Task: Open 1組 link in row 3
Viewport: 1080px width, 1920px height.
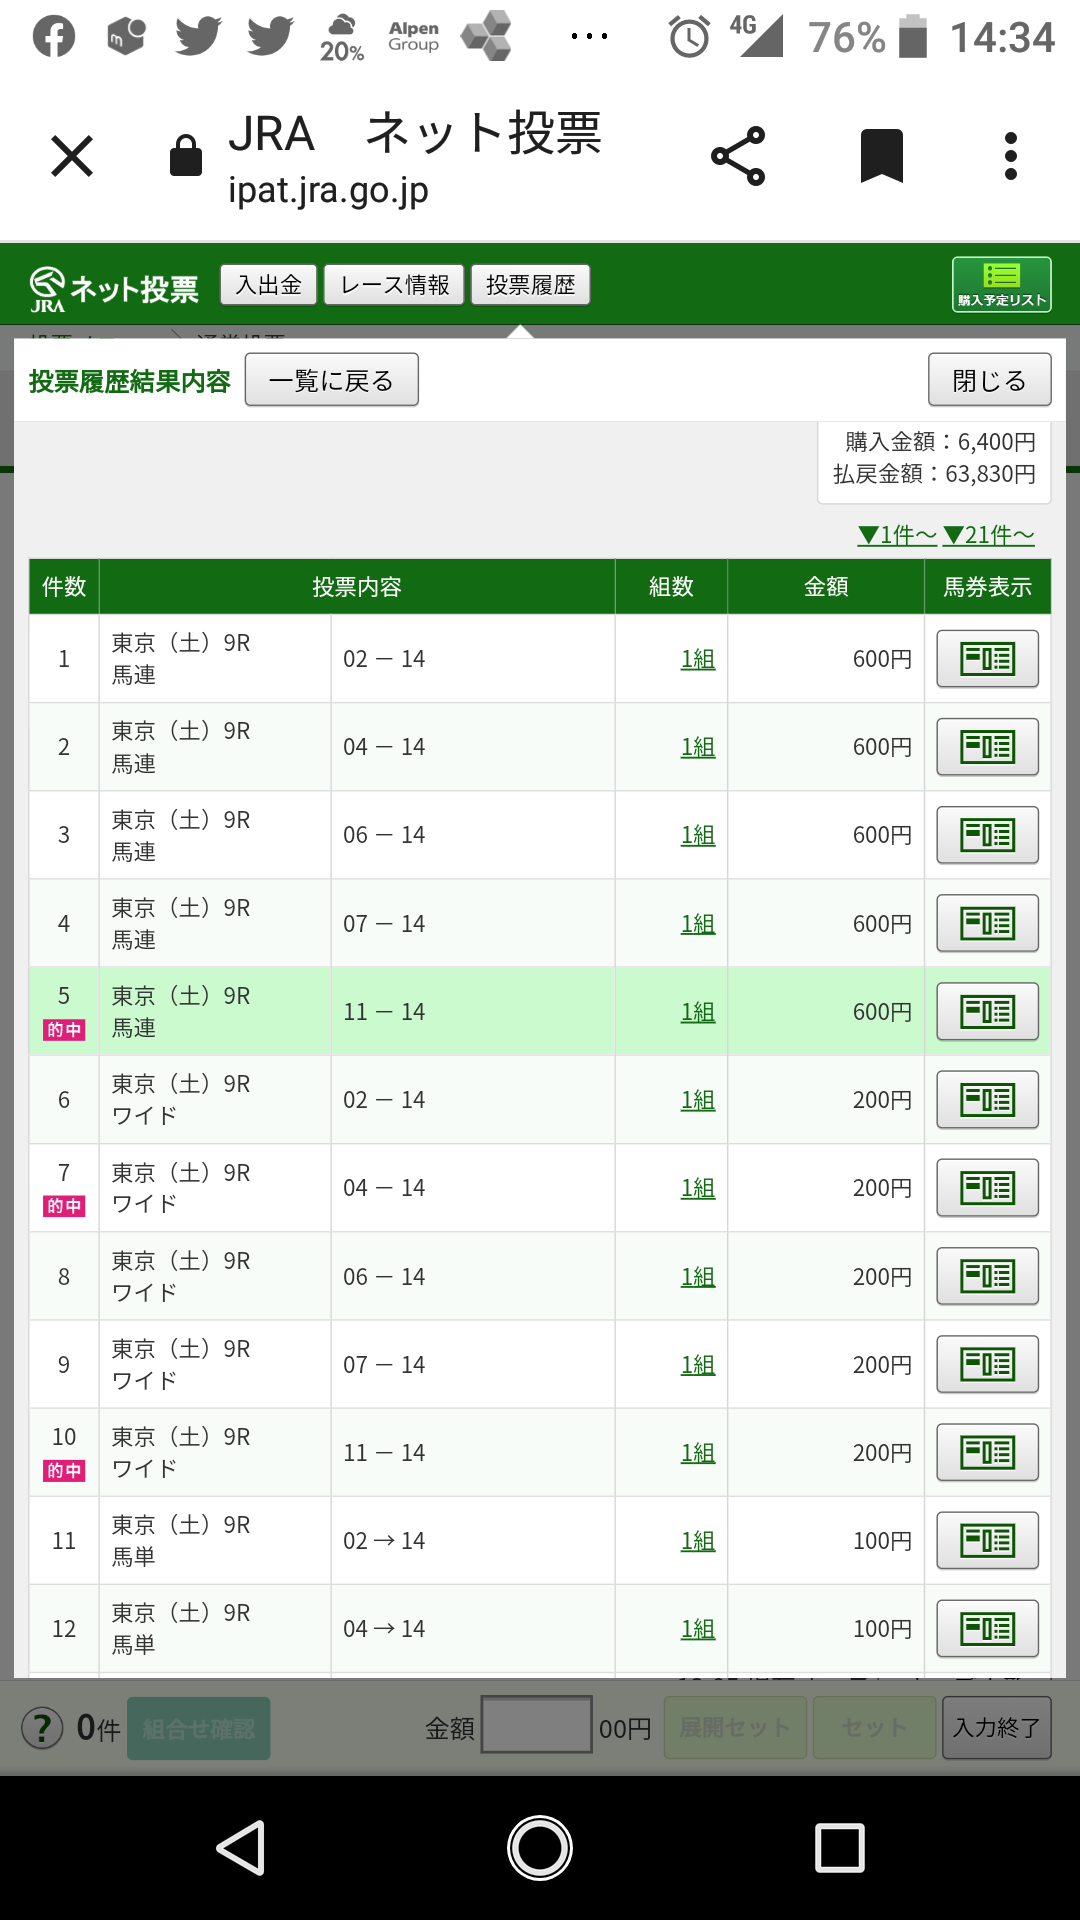Action: (x=698, y=835)
